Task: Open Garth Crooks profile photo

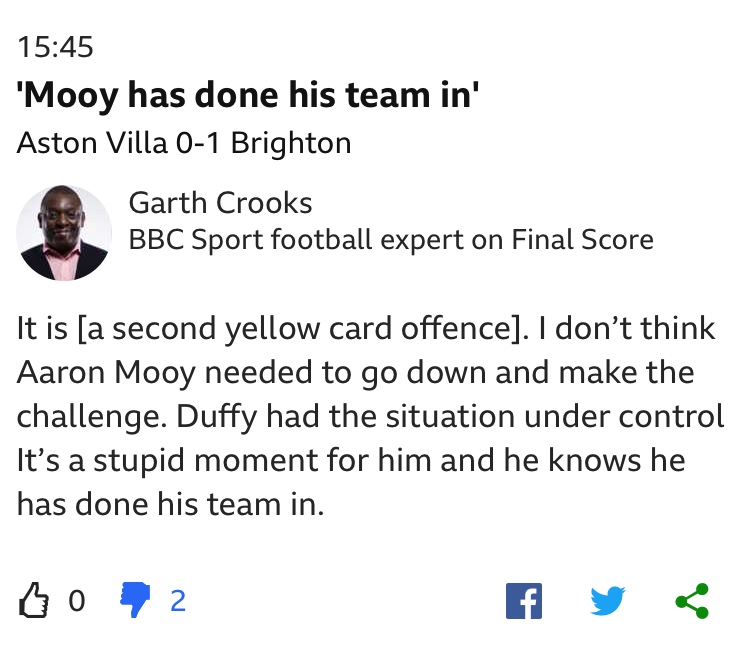Action: point(64,232)
